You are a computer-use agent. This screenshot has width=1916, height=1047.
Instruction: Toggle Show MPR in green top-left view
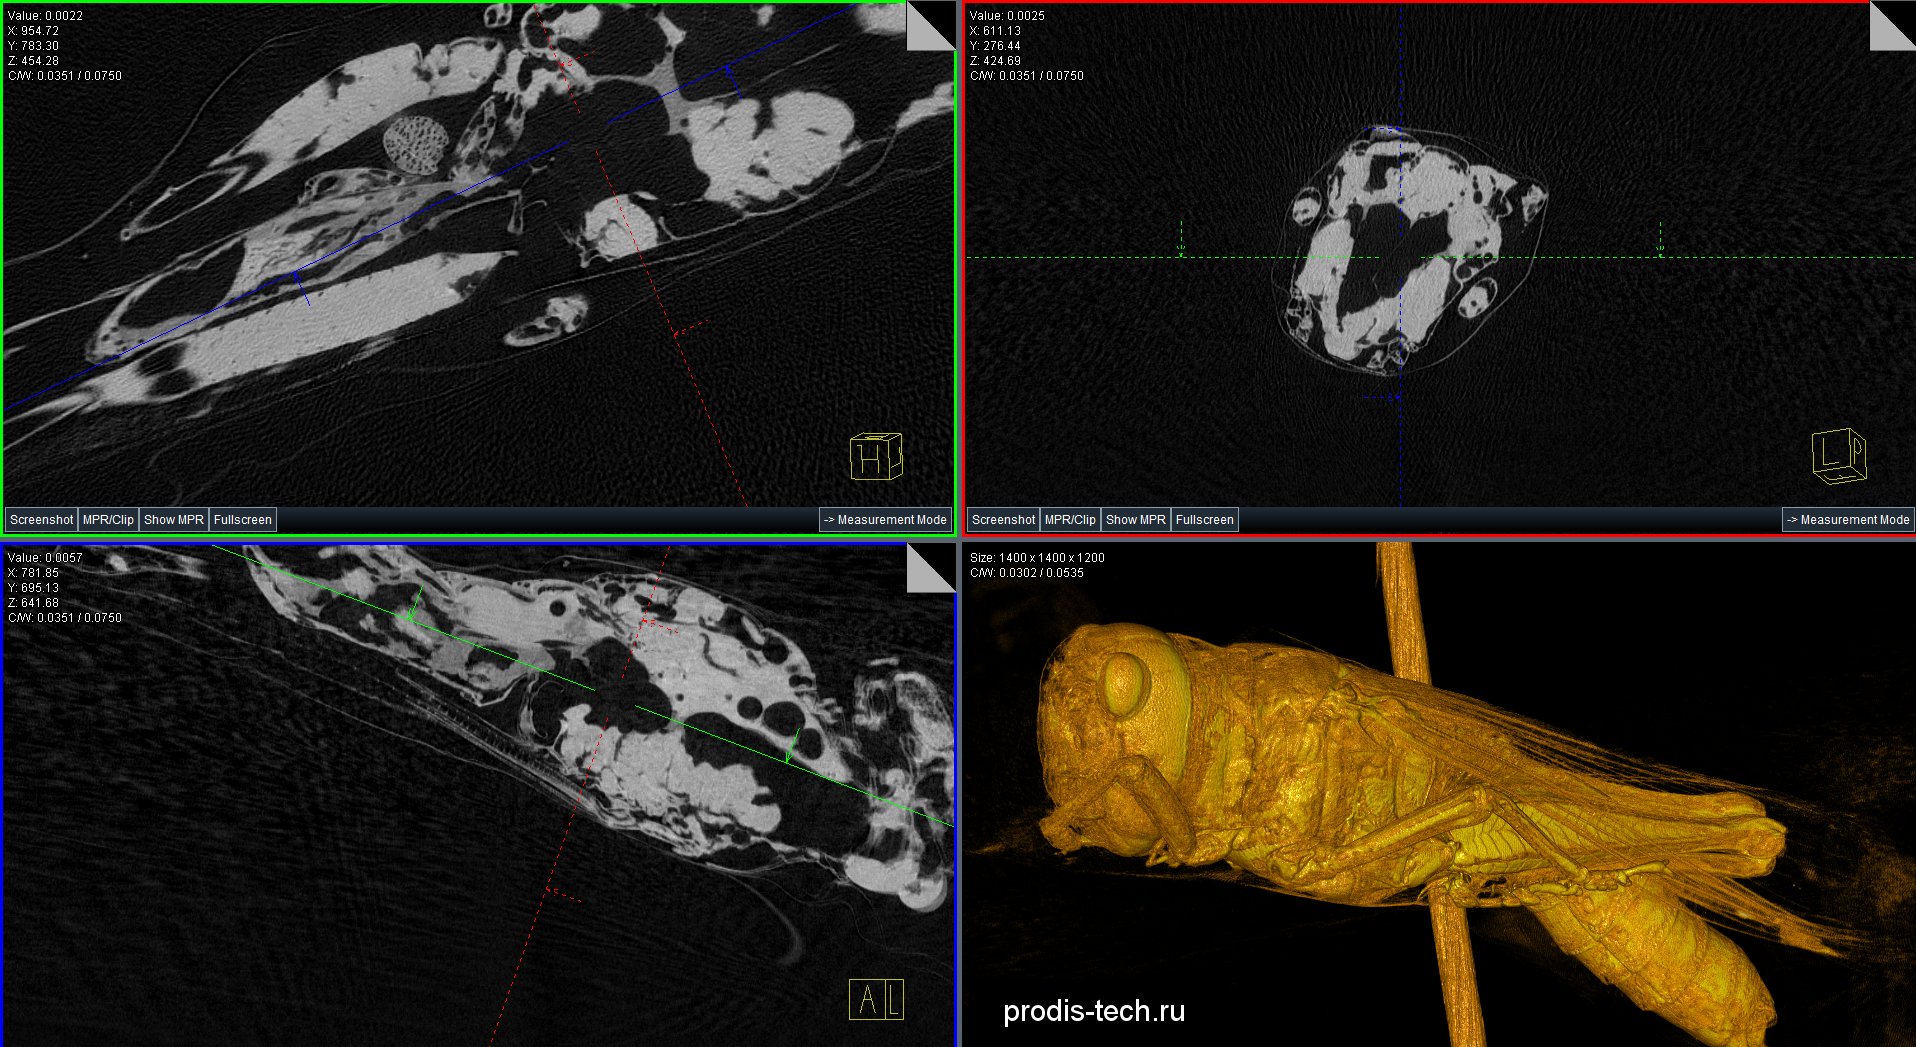[x=173, y=520]
